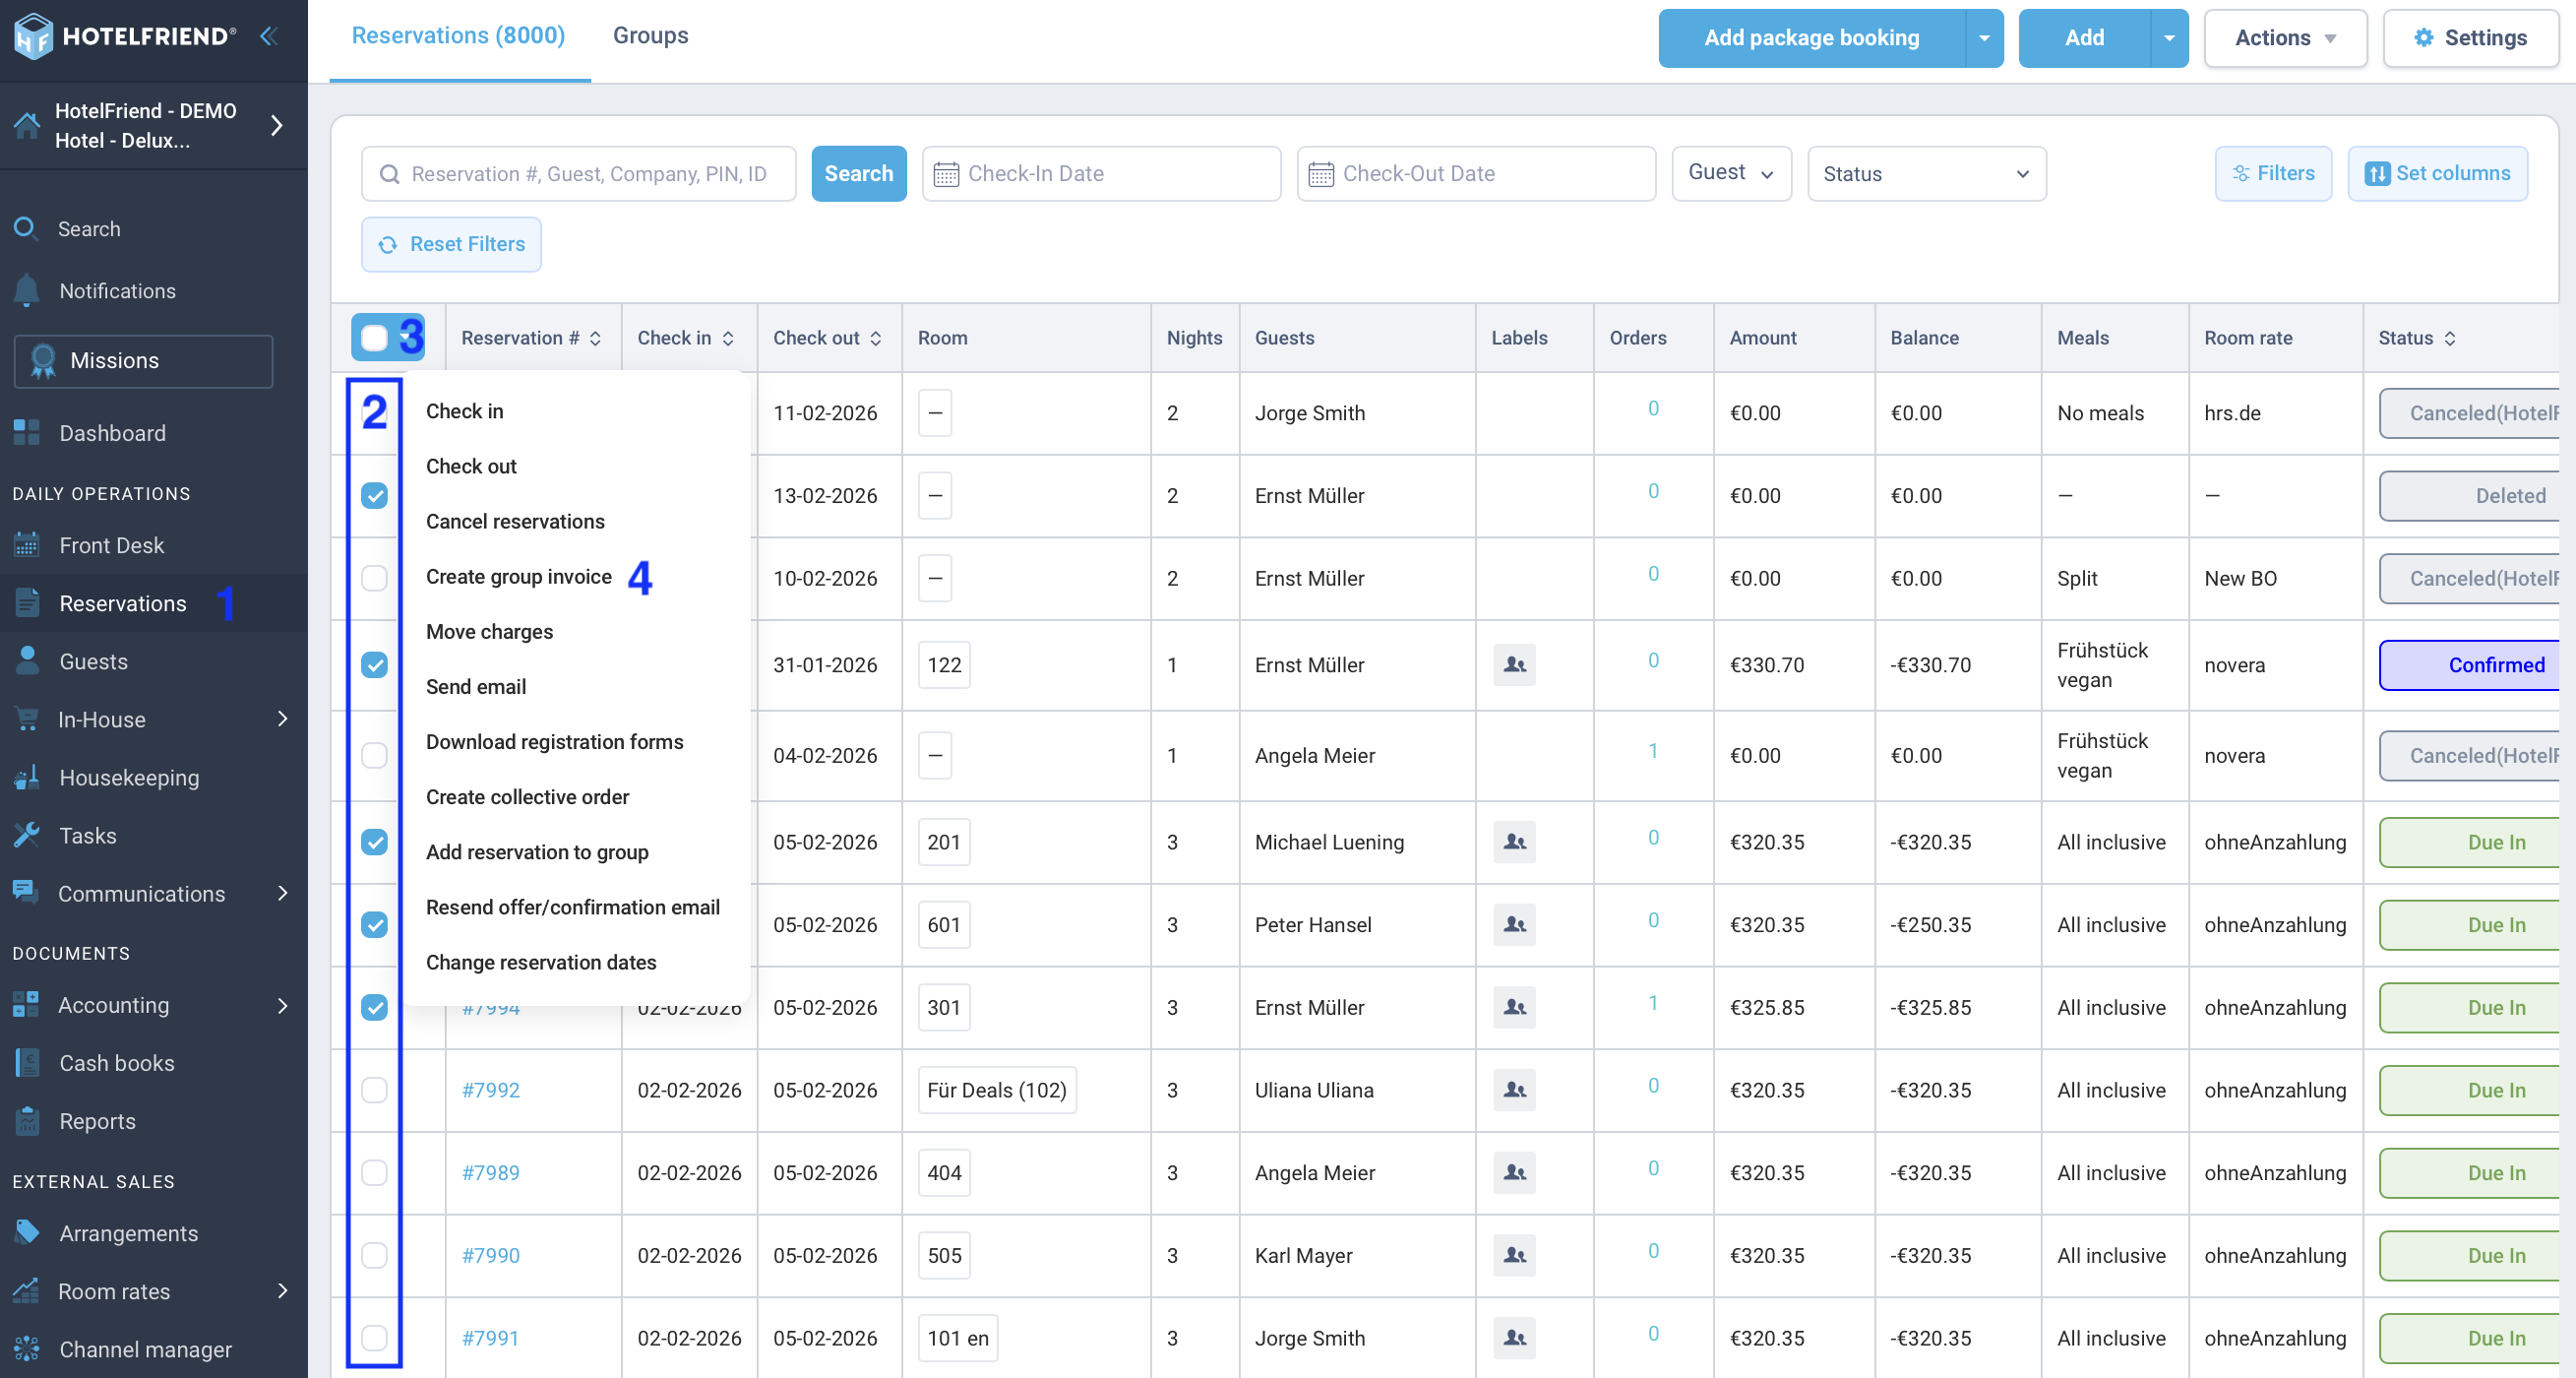Viewport: 2576px width, 1378px height.
Task: Open orders count 1 for #7994 row
Action: [1653, 1003]
